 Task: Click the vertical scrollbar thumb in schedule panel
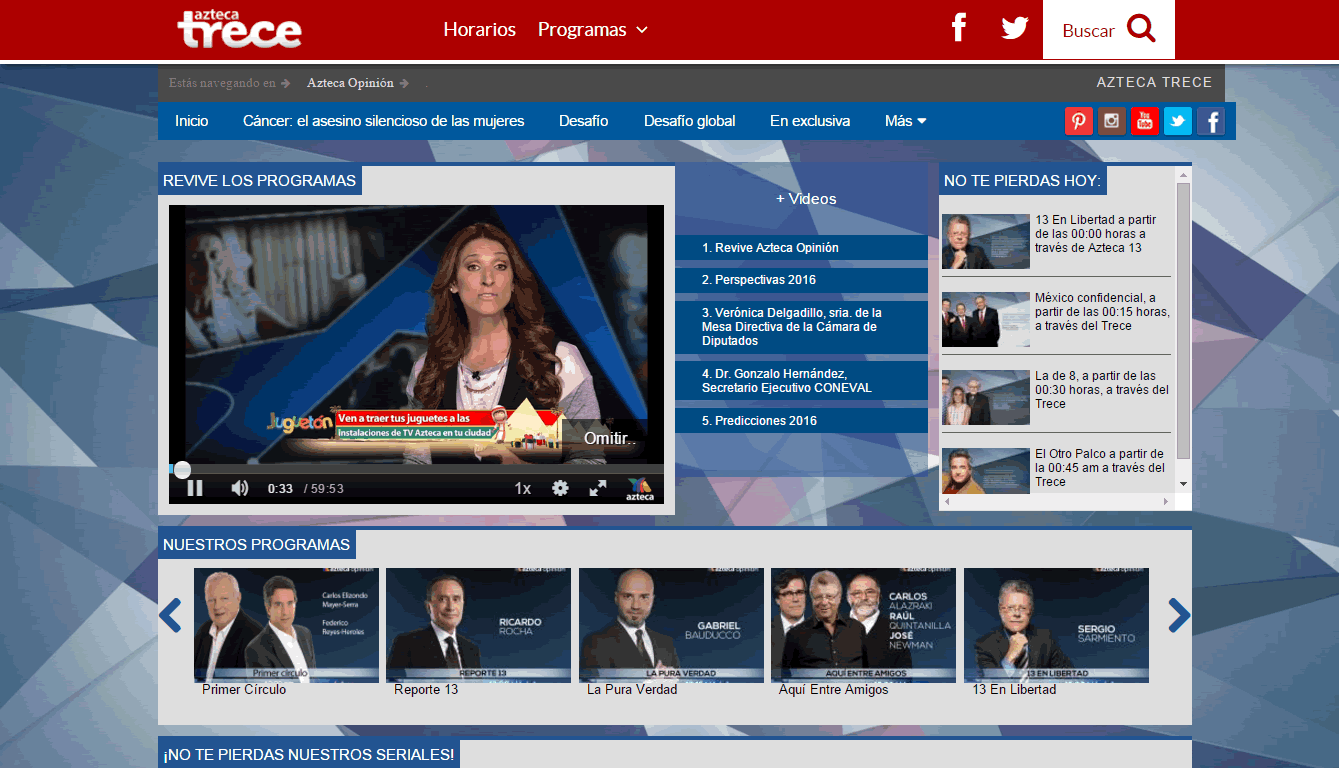(1184, 320)
